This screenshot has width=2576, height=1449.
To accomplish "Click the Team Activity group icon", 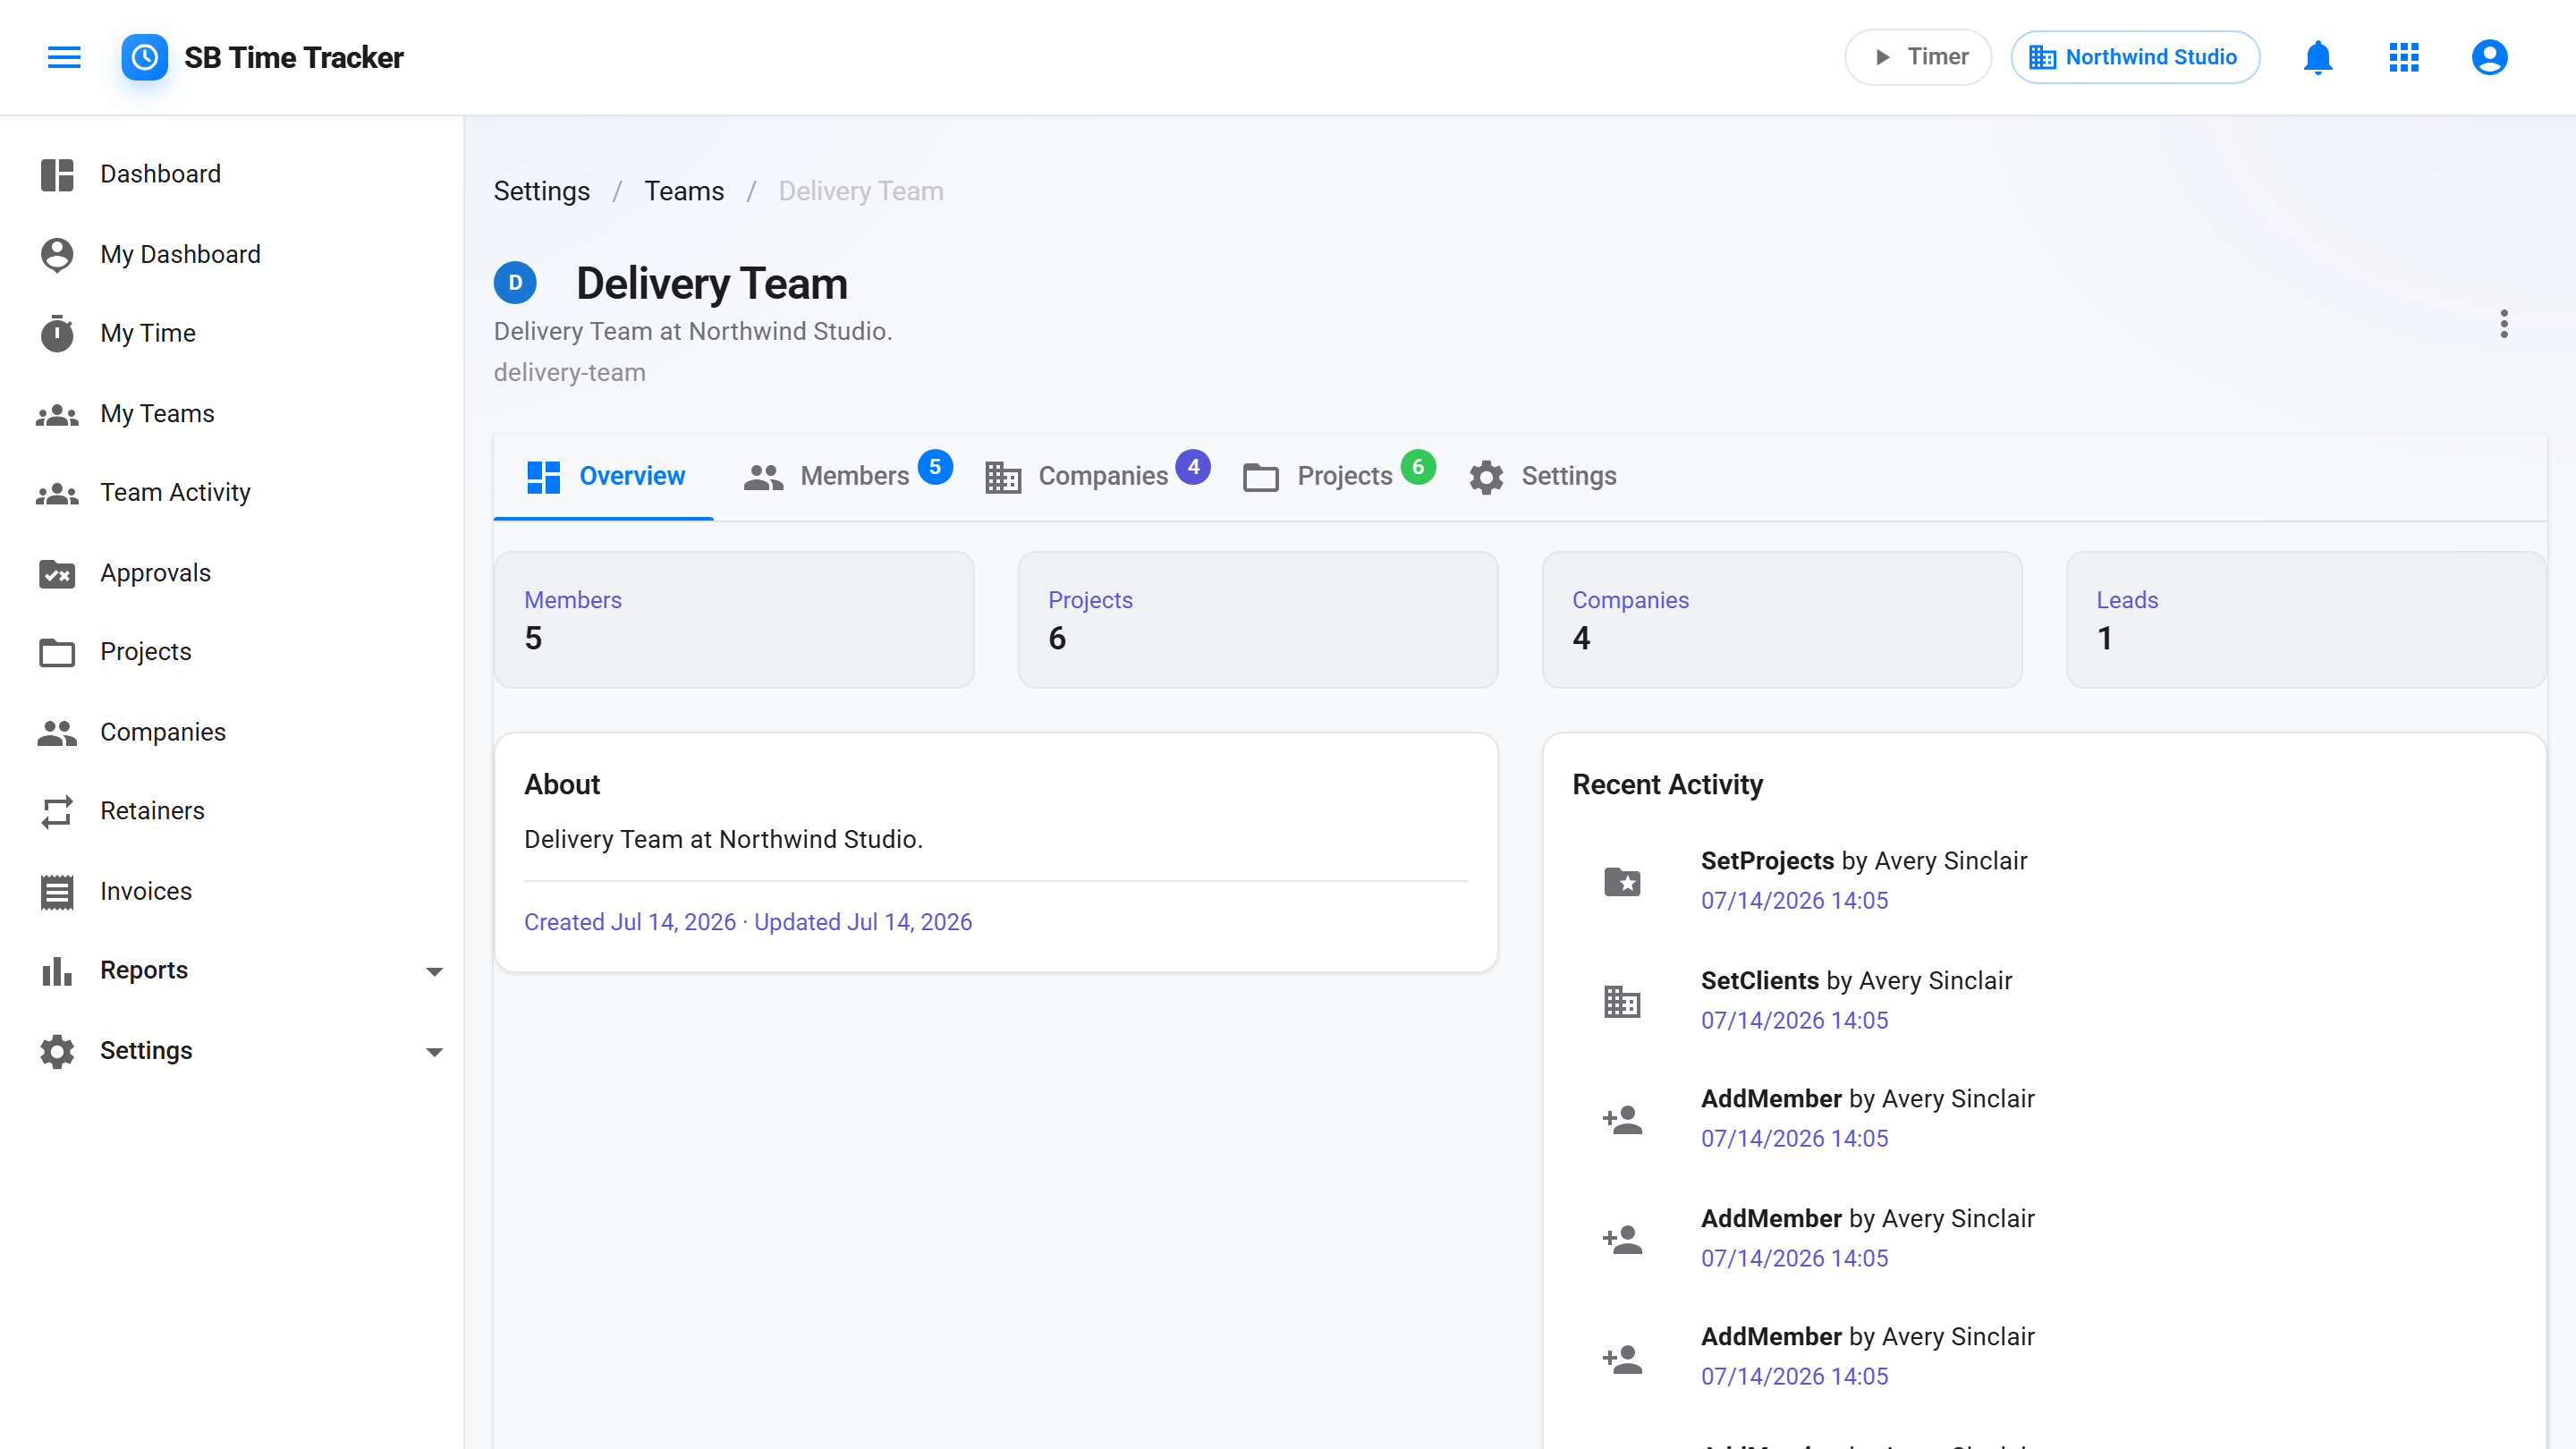I will [57, 493].
